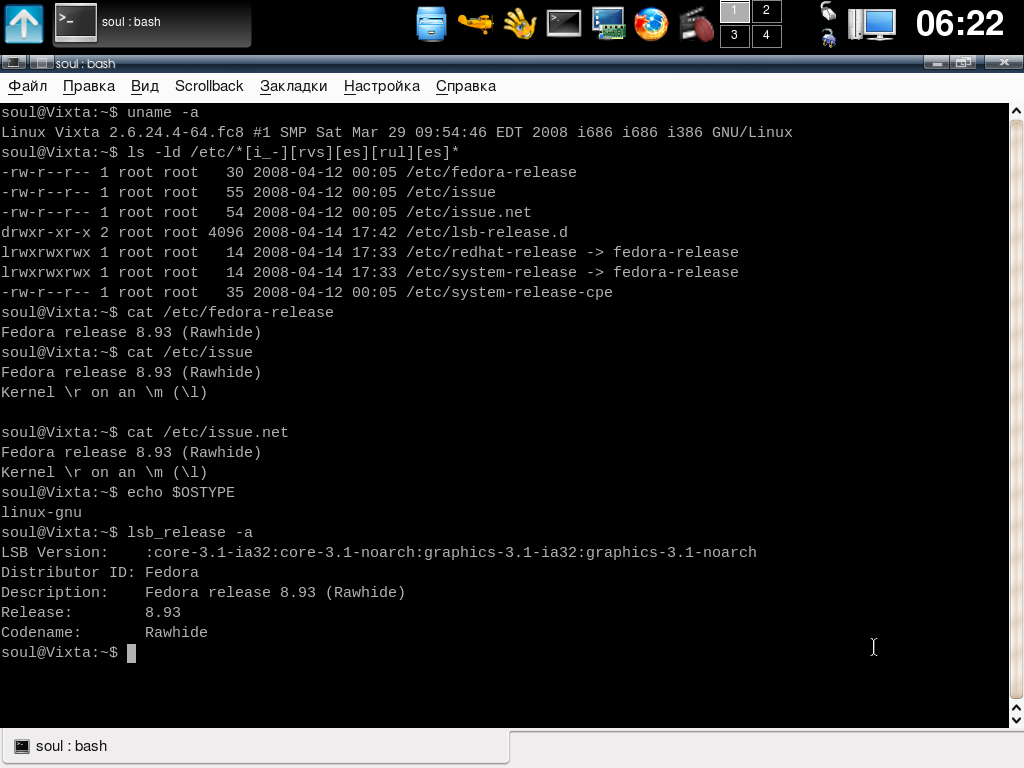Open the Scrollback menu
The height and width of the screenshot is (768, 1024).
(x=209, y=86)
